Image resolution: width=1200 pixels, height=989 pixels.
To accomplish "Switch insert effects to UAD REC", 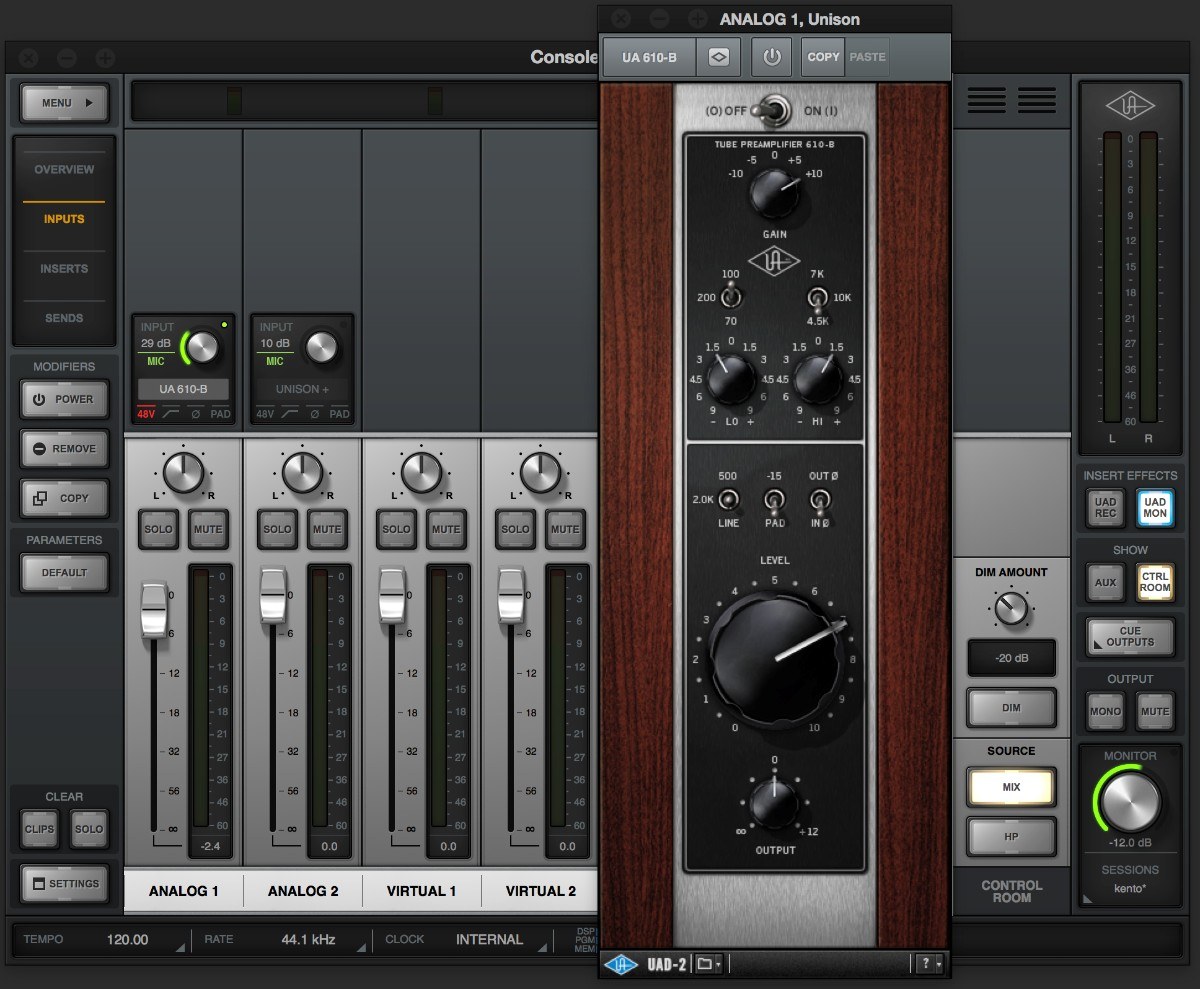I will [1105, 508].
